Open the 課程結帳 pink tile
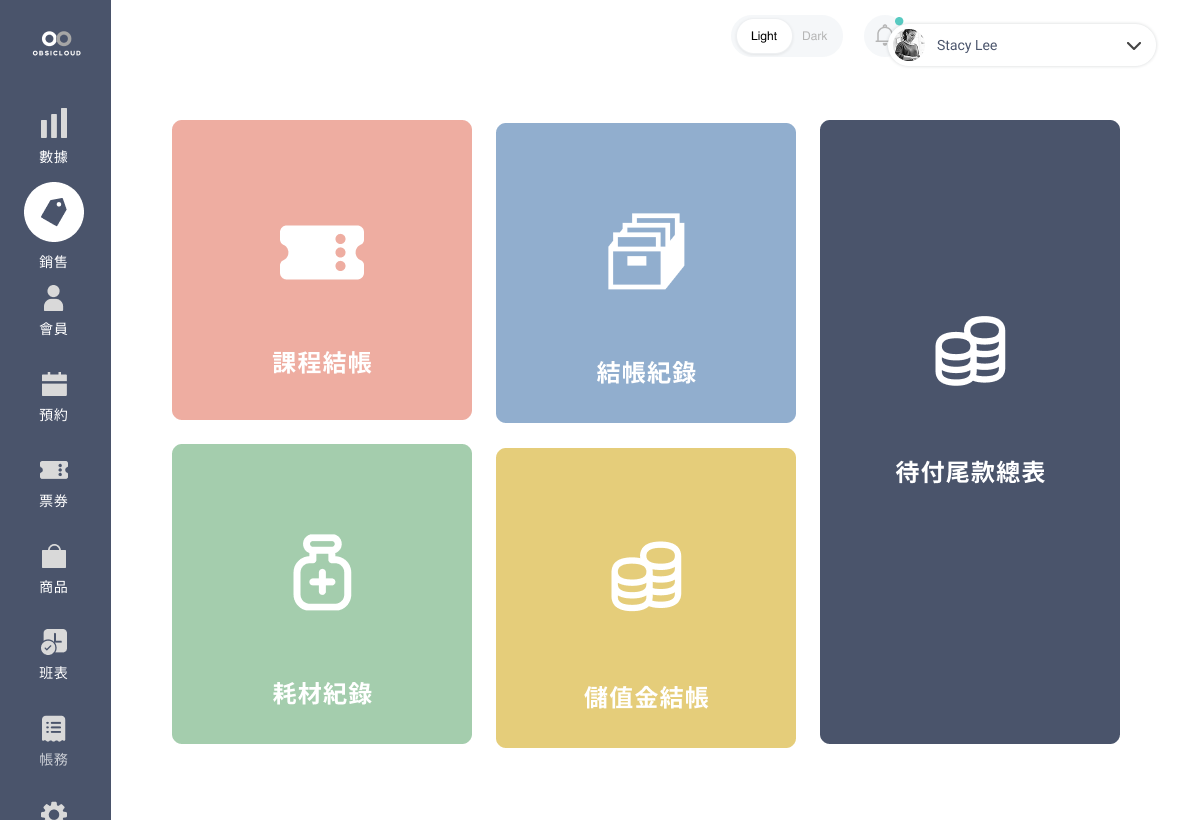The width and height of the screenshot is (1180, 820). [322, 270]
